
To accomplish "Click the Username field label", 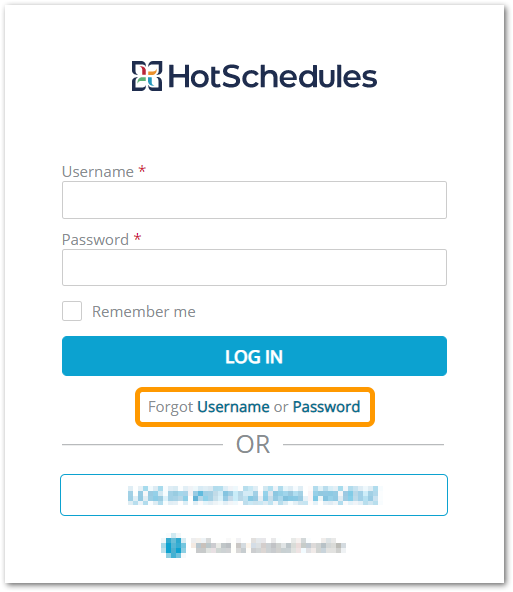I will (x=98, y=172).
